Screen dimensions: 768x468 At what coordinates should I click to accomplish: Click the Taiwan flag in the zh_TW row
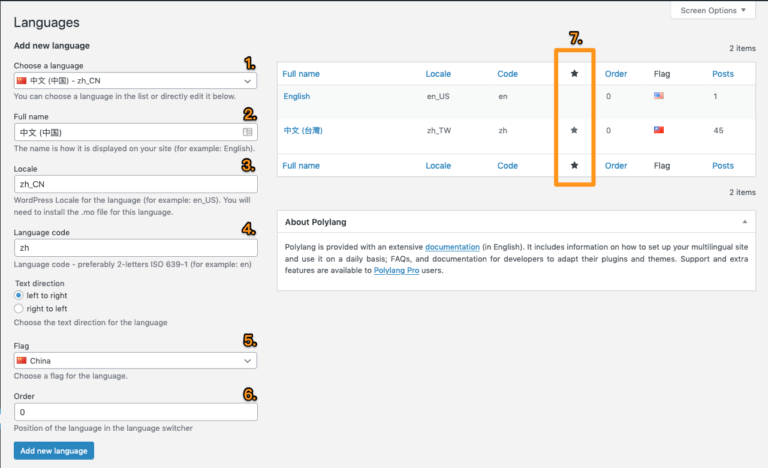(659, 131)
